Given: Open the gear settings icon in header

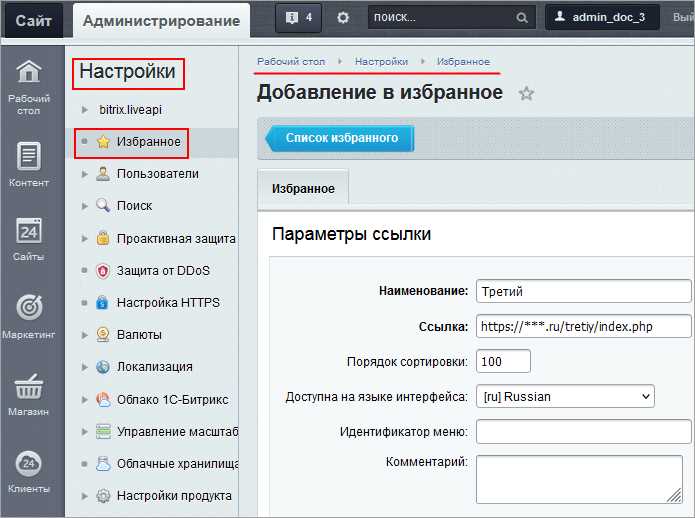Looking at the screenshot, I should [343, 18].
